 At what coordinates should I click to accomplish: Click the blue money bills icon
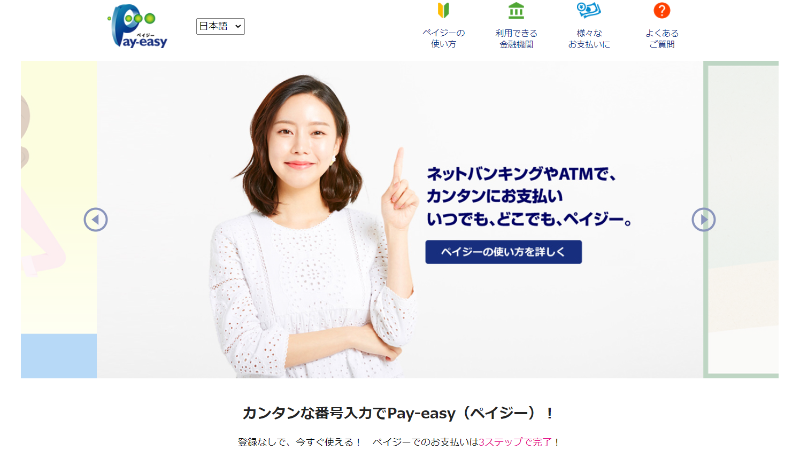(x=589, y=10)
